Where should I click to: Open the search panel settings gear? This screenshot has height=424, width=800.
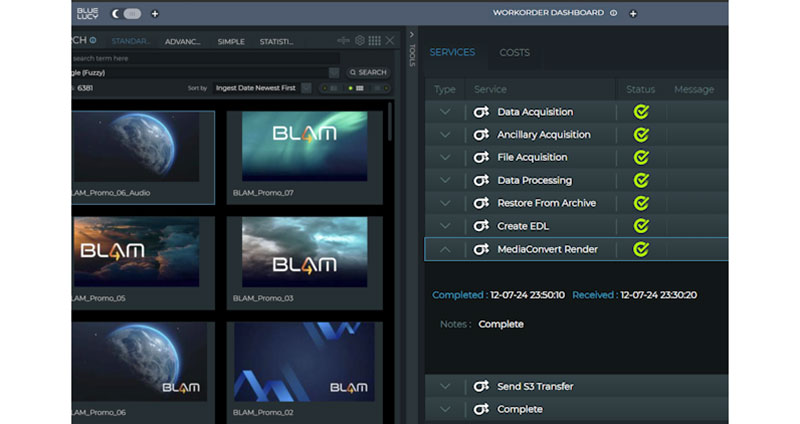tap(359, 41)
